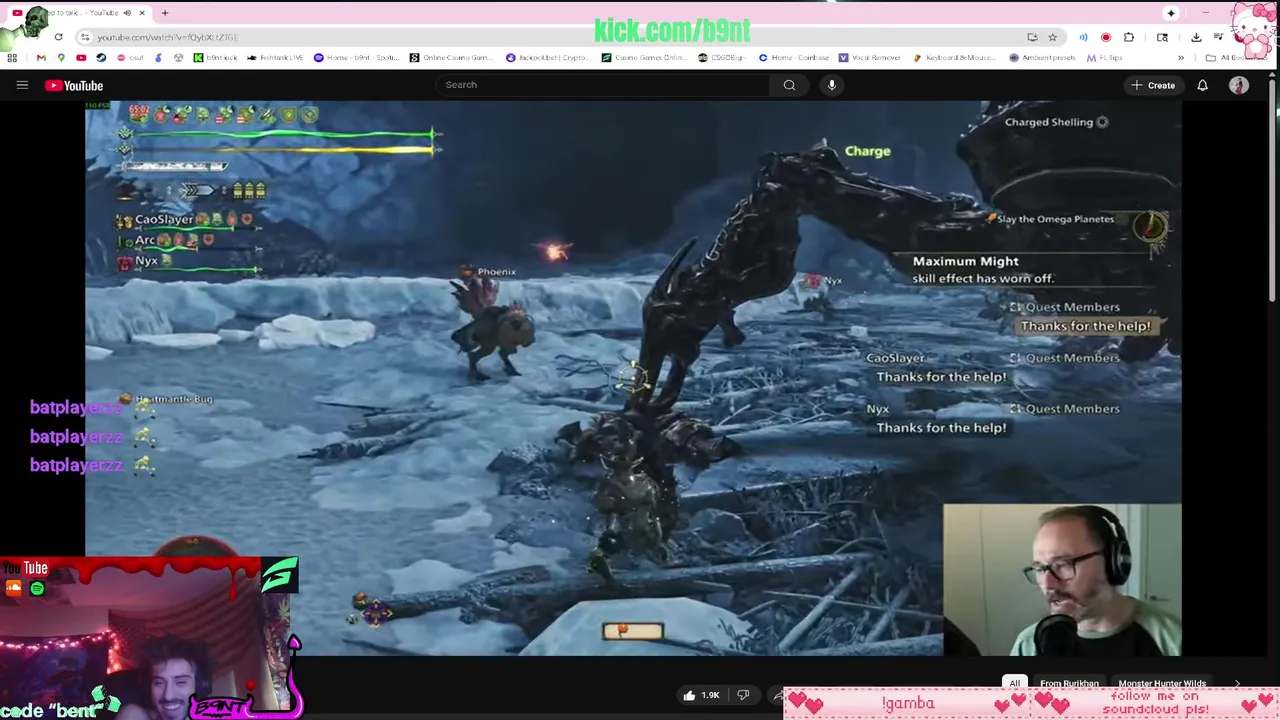1280x720 pixels.
Task: Open the Fishtank LIVE bookmark
Action: point(275,58)
